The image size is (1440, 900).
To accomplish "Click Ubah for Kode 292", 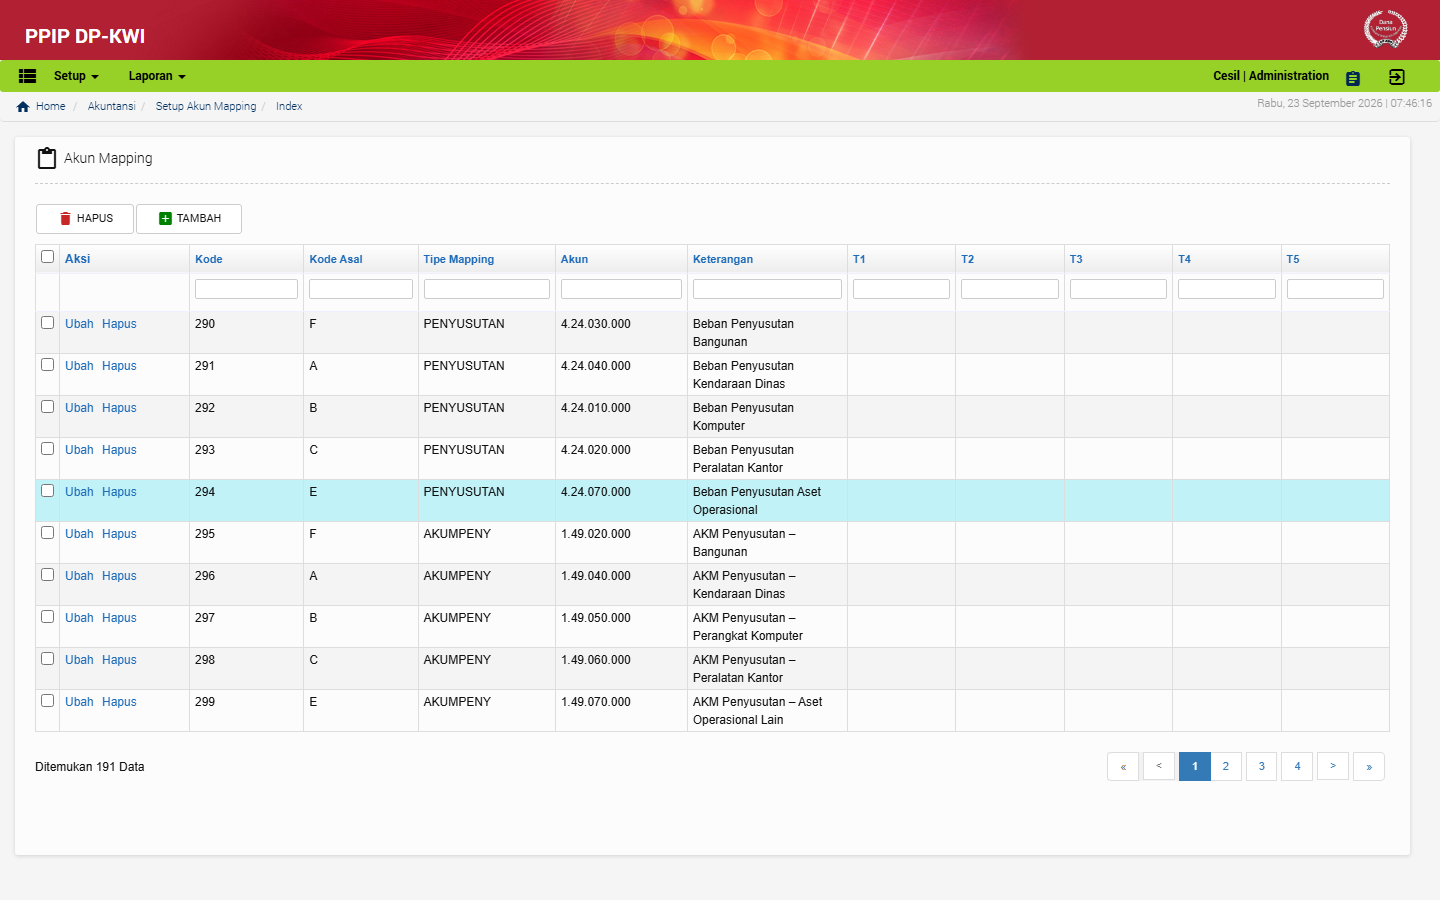I will coord(79,408).
